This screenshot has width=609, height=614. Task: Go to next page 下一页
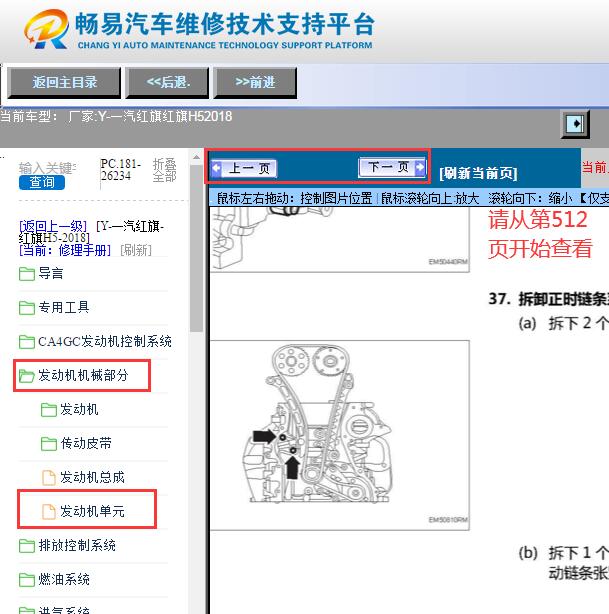pos(392,167)
